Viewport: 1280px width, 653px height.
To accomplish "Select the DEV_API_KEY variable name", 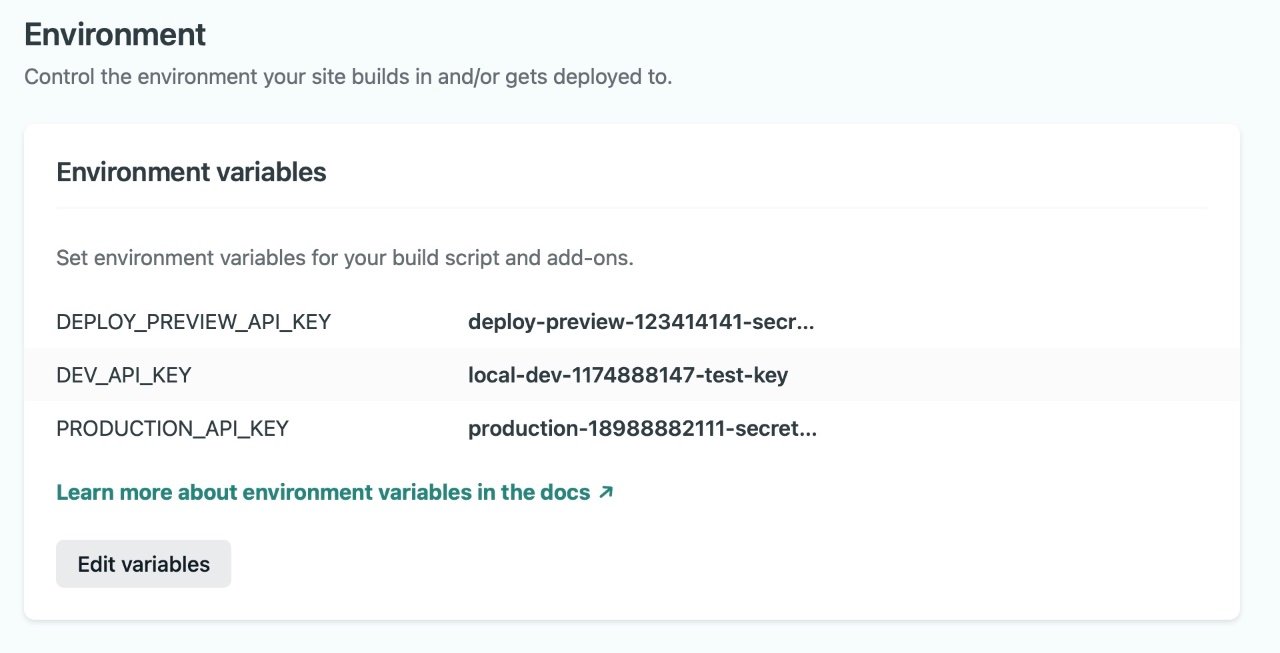I will (x=123, y=374).
